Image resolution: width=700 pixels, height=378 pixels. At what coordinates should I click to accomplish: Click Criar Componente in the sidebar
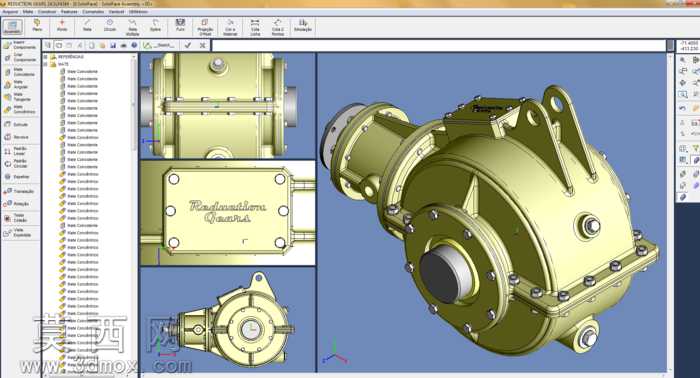pyautogui.click(x=21, y=58)
